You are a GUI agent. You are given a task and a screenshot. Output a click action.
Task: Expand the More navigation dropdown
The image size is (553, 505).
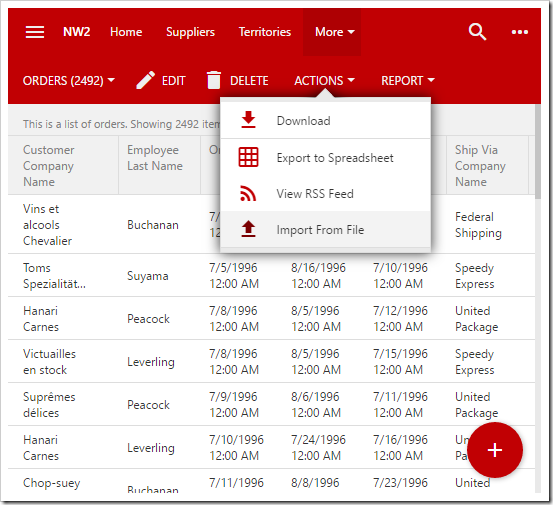click(x=332, y=32)
